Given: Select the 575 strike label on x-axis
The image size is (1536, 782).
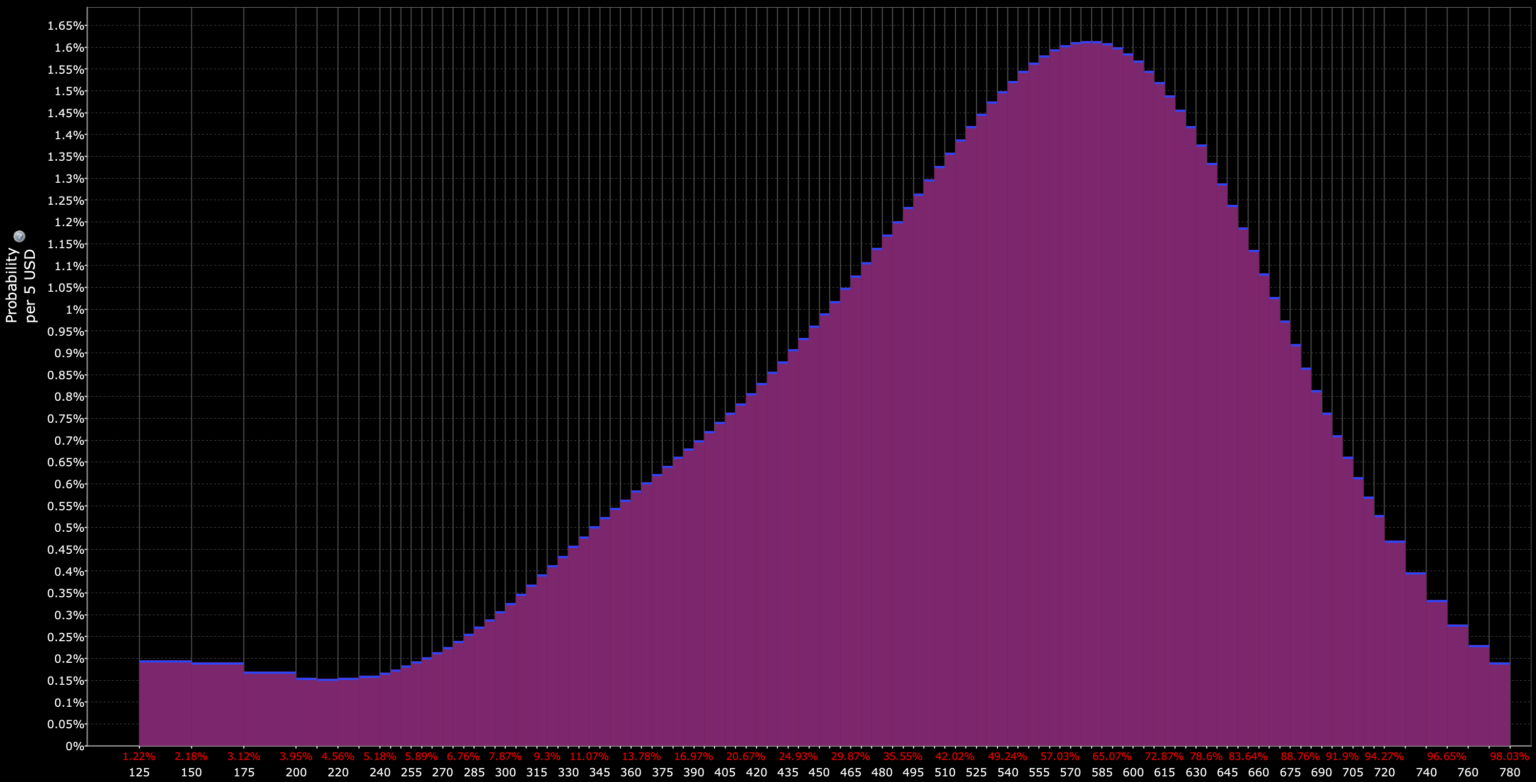Looking at the screenshot, I should point(1081,772).
